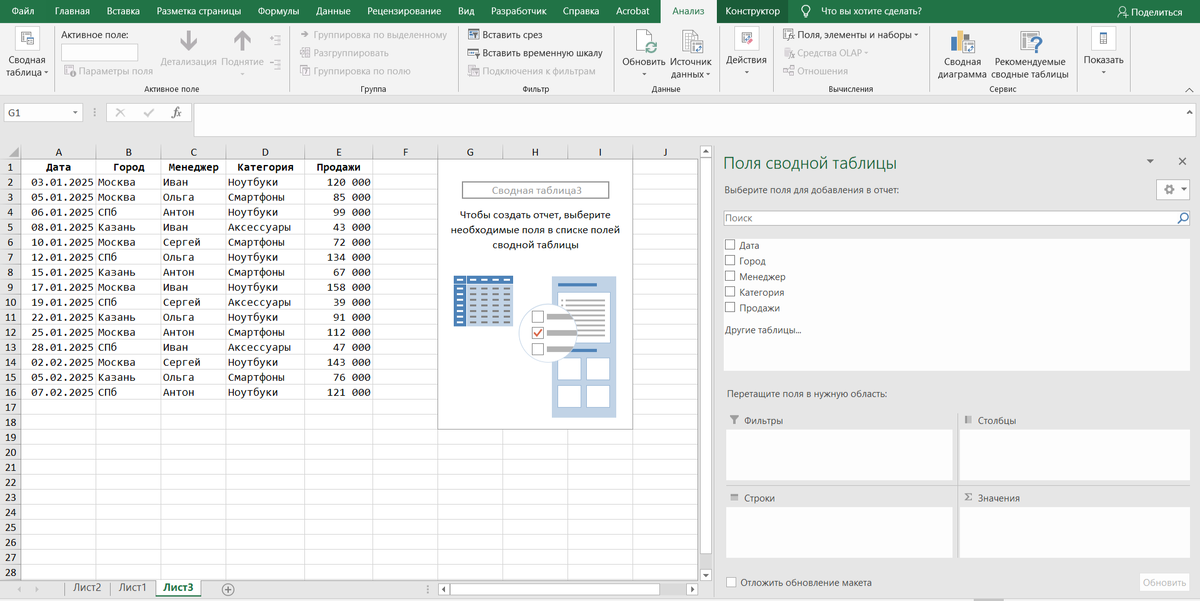Click the Поделиться button
This screenshot has width=1200, height=601.
(1150, 12)
